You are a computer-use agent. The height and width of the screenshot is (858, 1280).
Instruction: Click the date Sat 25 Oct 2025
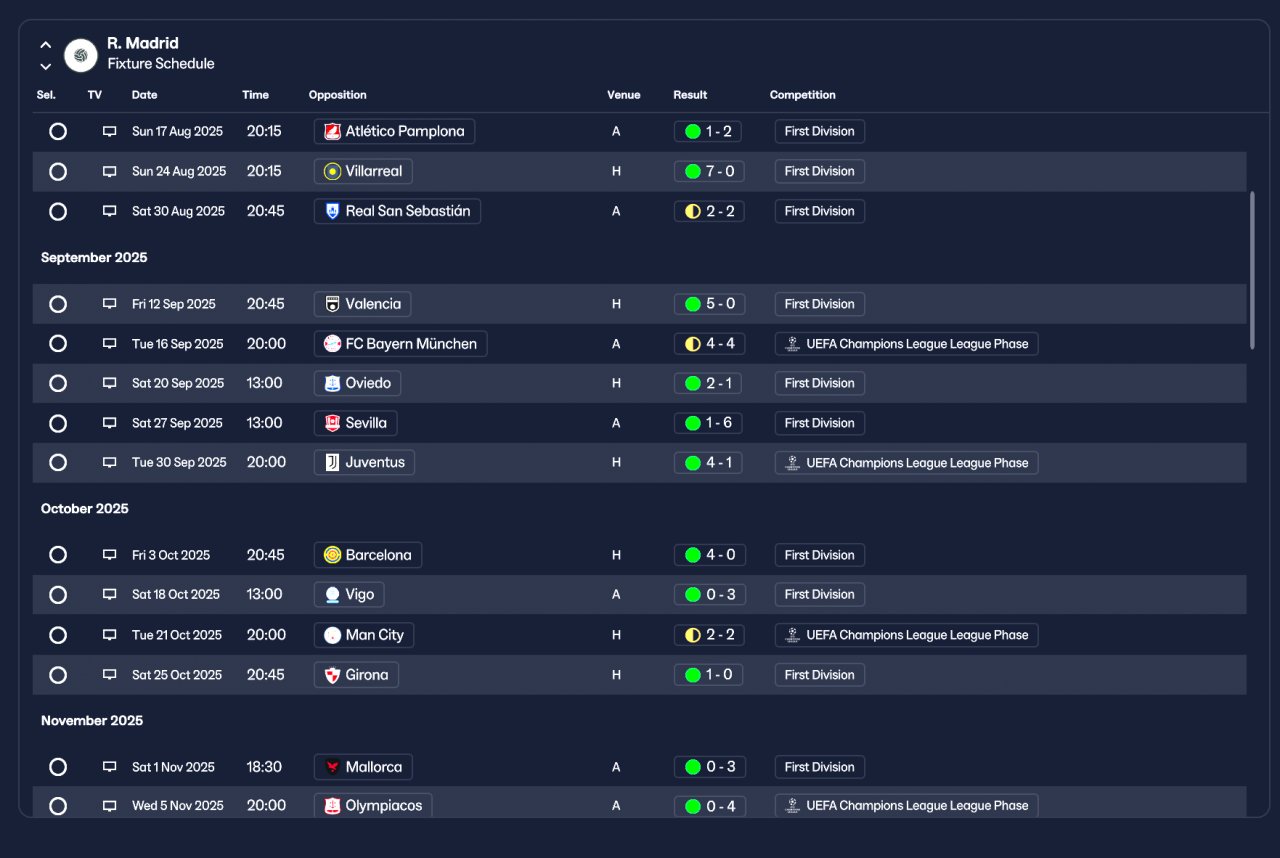(x=177, y=675)
